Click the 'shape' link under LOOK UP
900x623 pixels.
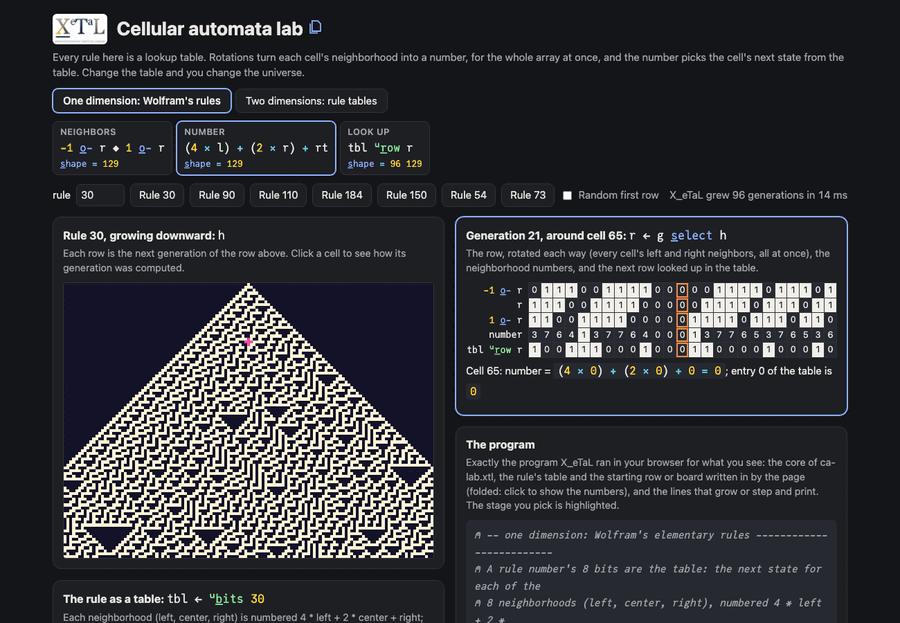pyautogui.click(x=360, y=164)
